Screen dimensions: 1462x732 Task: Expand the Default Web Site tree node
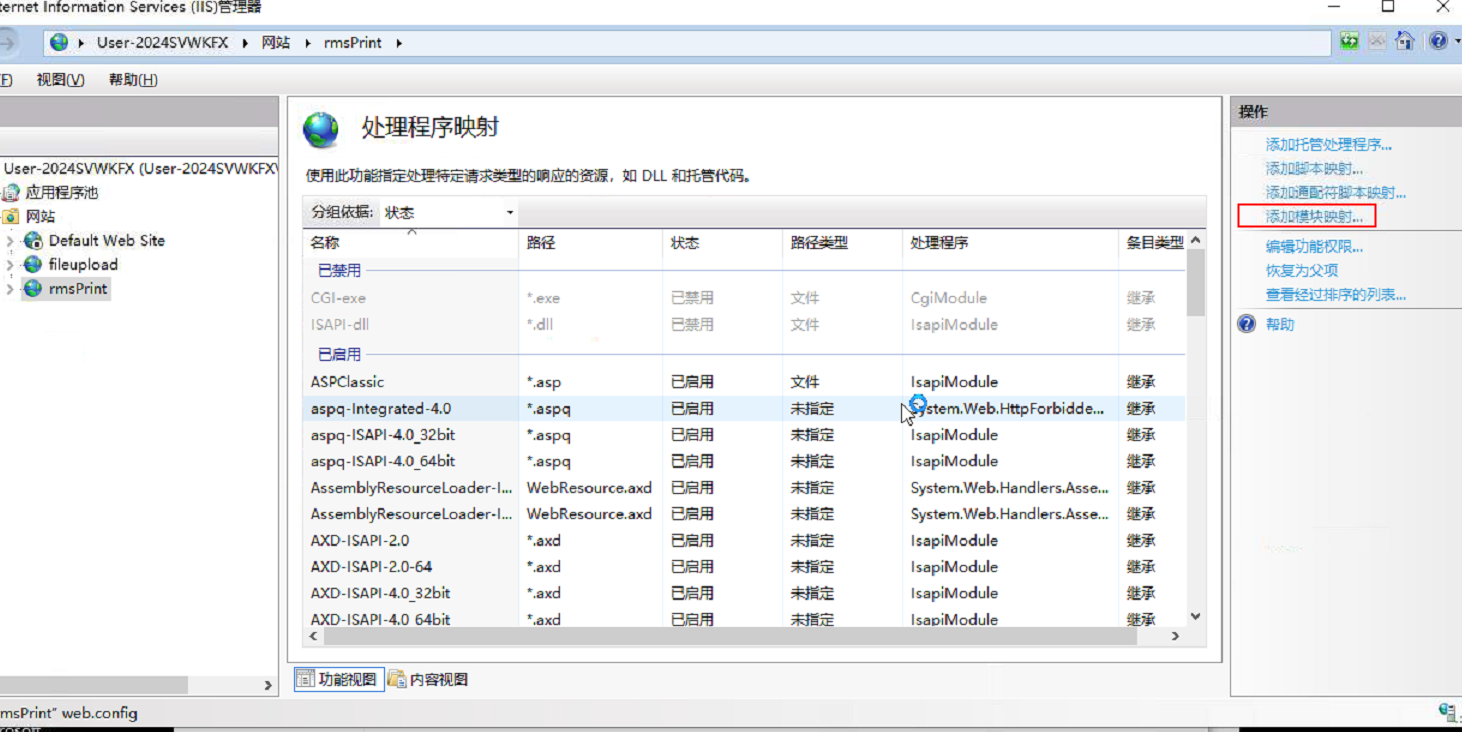[10, 241]
